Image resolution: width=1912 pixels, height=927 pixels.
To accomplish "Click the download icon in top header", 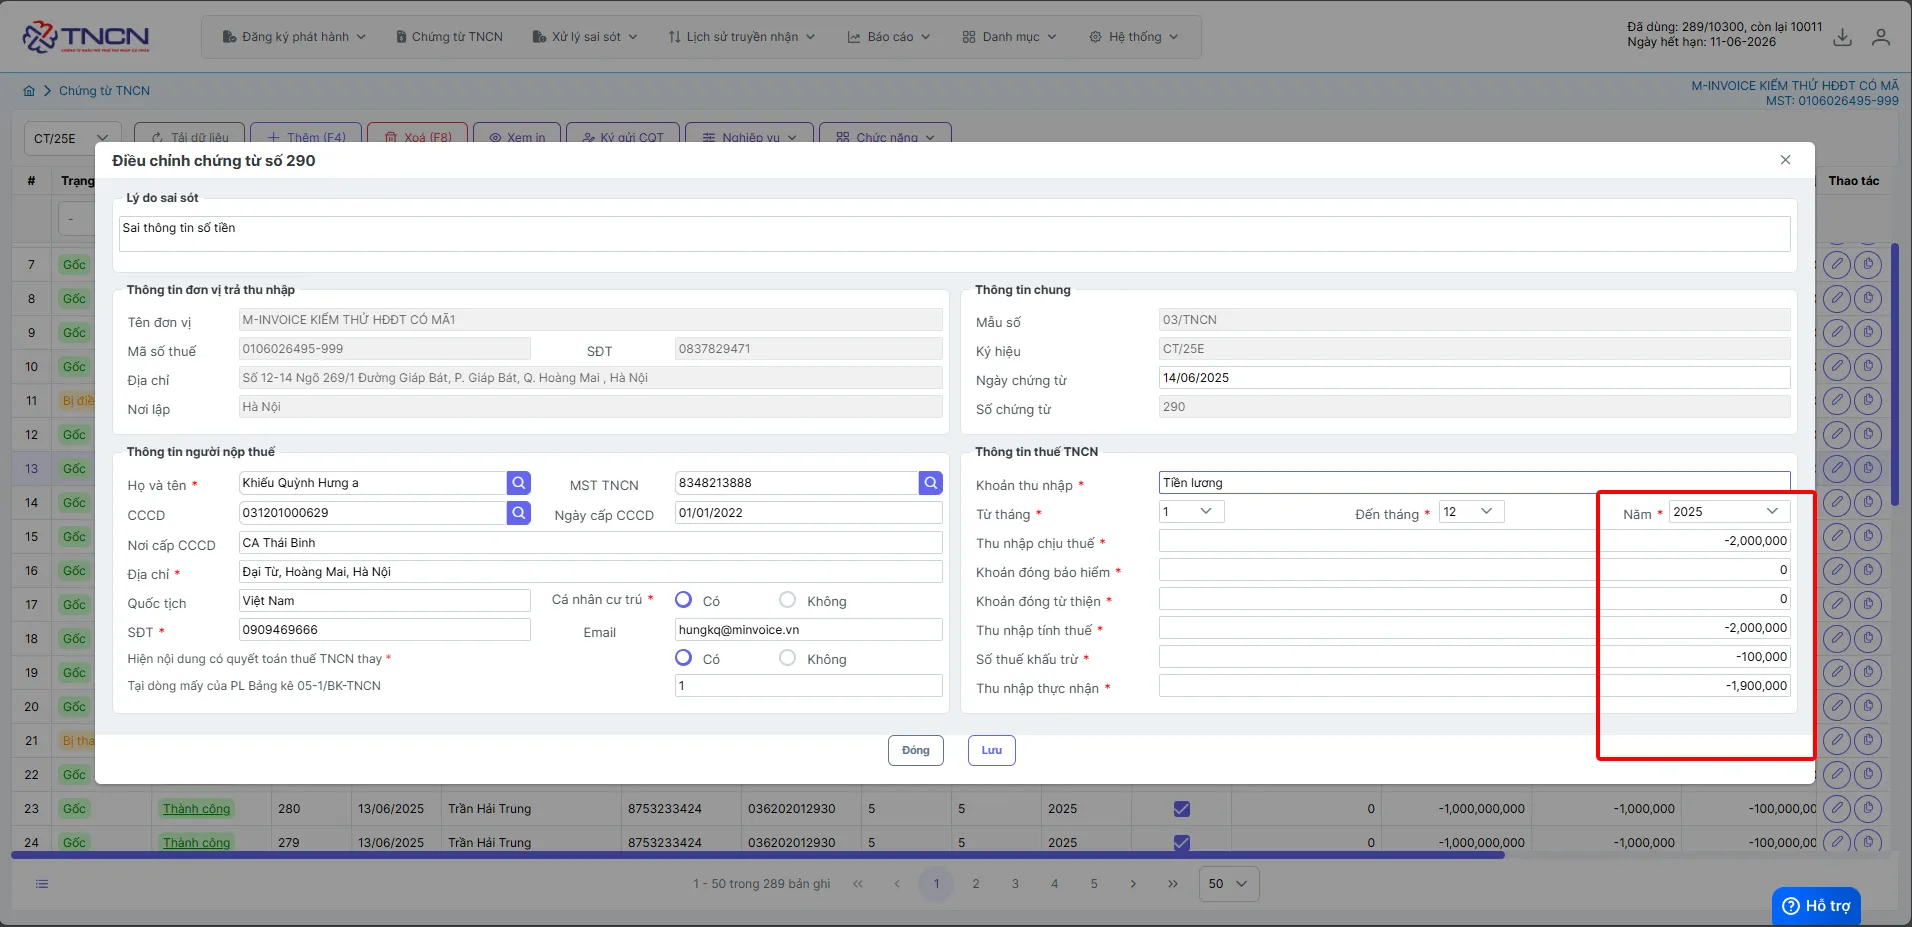I will click(1842, 38).
